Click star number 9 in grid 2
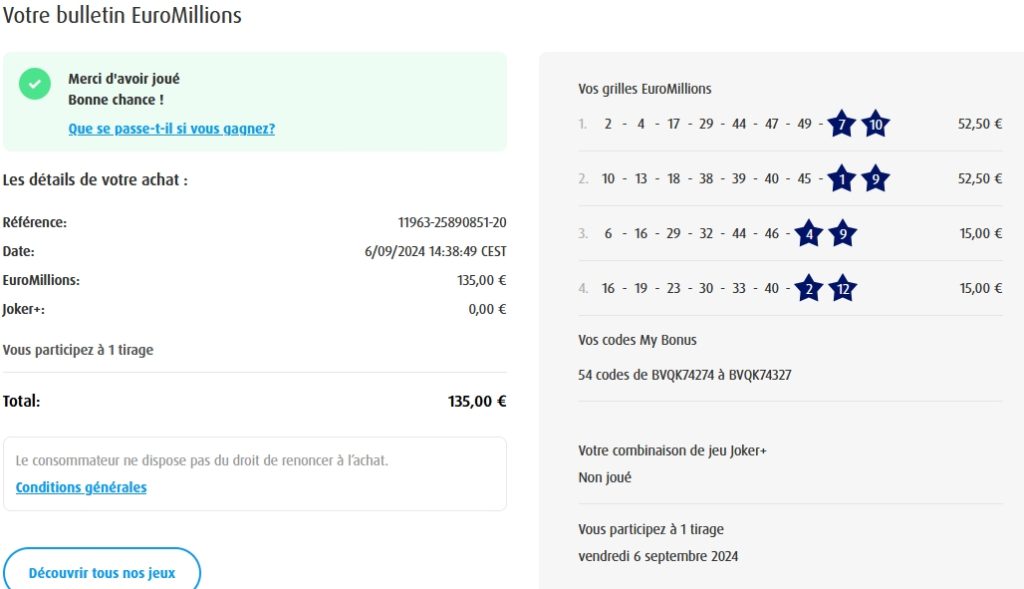 coord(875,179)
